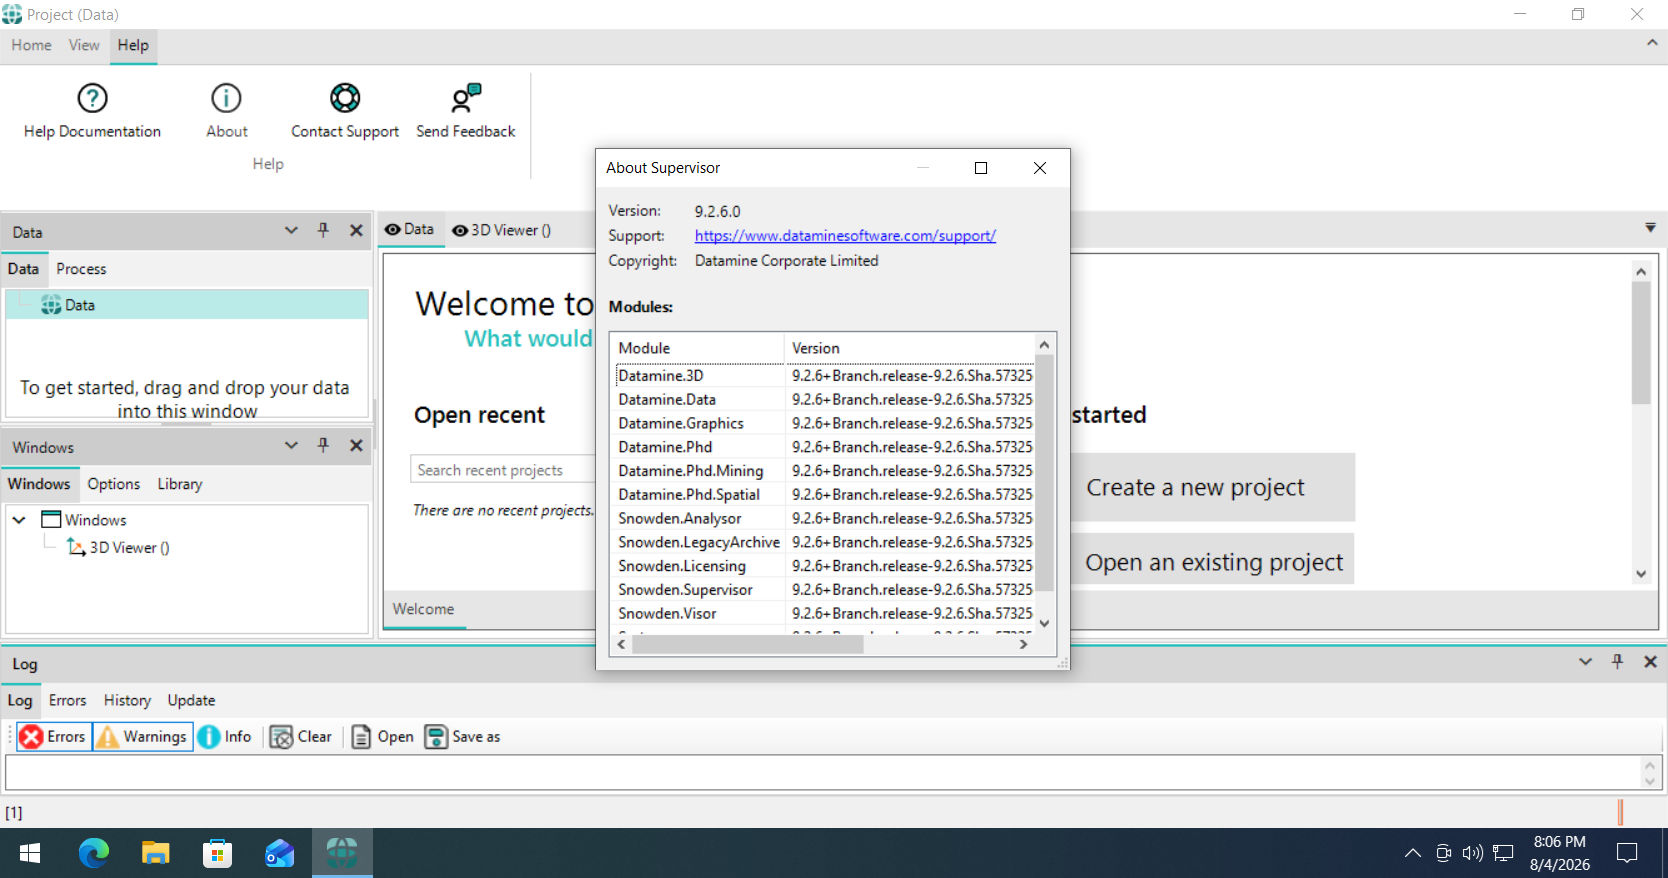Screen dimensions: 1668x878
Task: Open Contact Support lifebuoy icon
Action: coord(345,98)
